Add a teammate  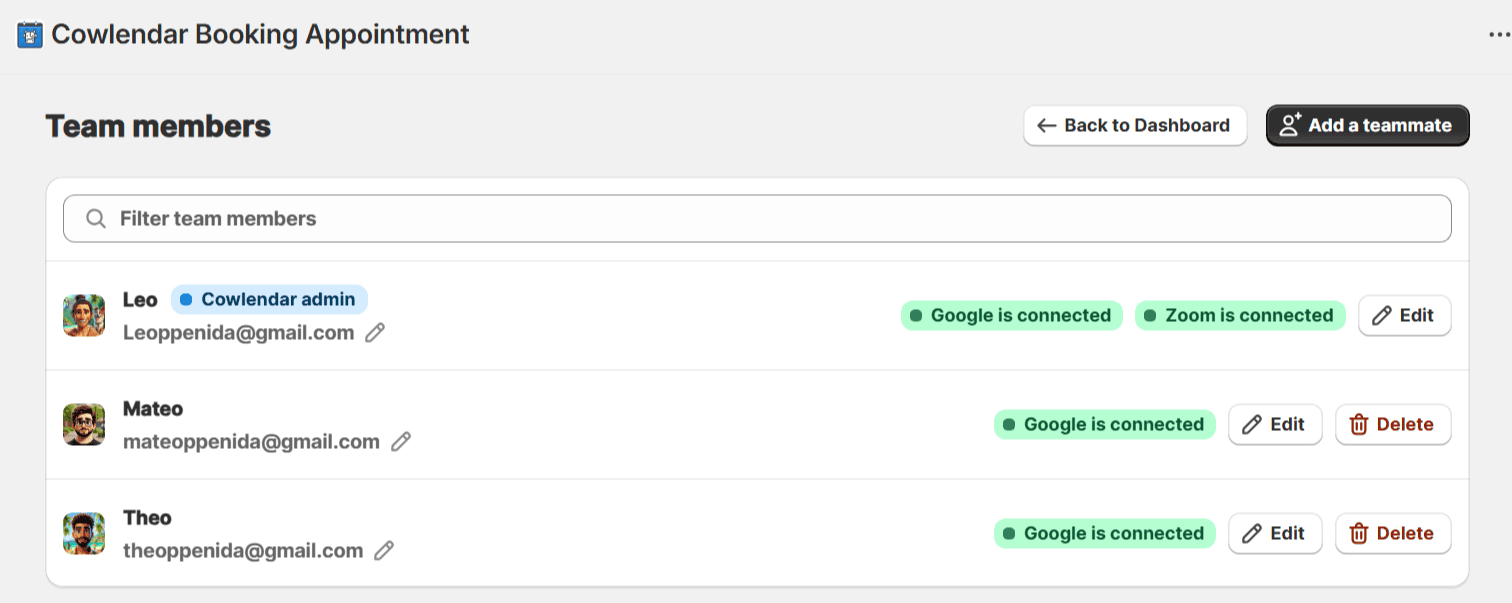(x=1368, y=126)
